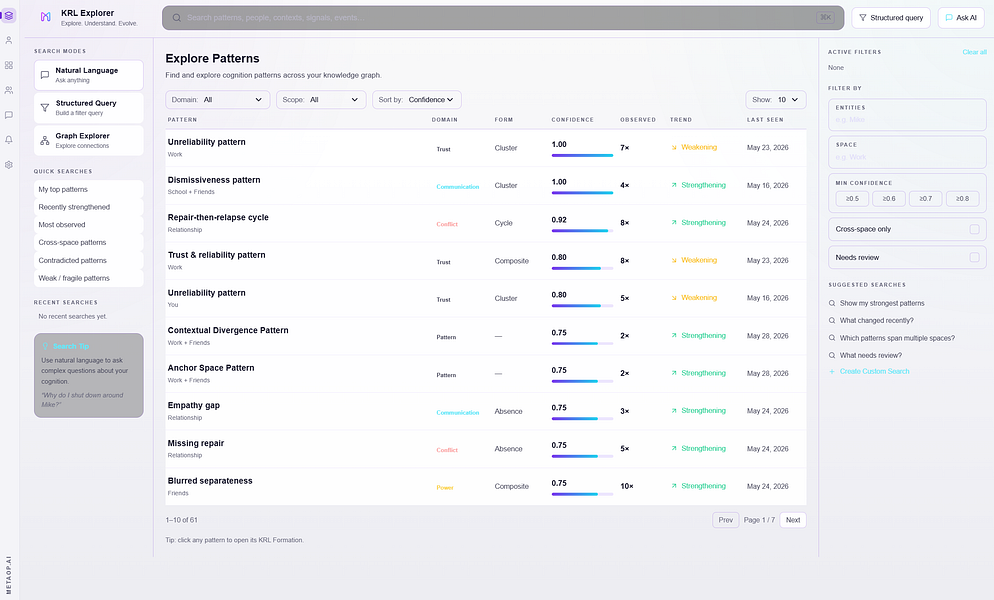Enable the Cross-space only checkbox
This screenshot has width=994, height=600.
[974, 229]
